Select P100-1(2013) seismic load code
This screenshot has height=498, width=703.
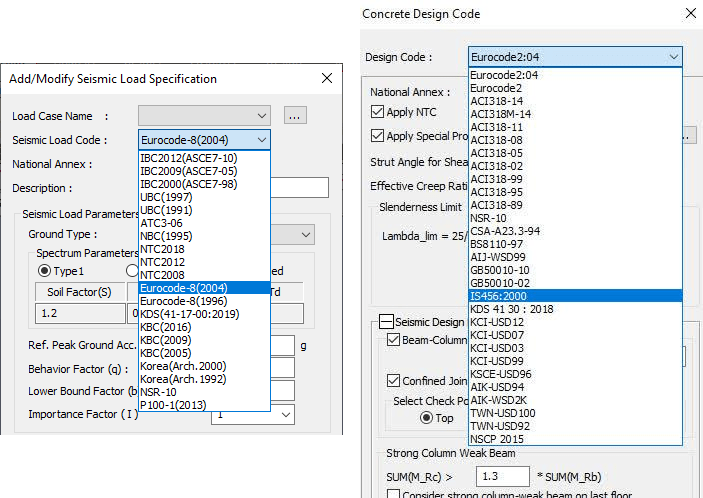[174, 404]
